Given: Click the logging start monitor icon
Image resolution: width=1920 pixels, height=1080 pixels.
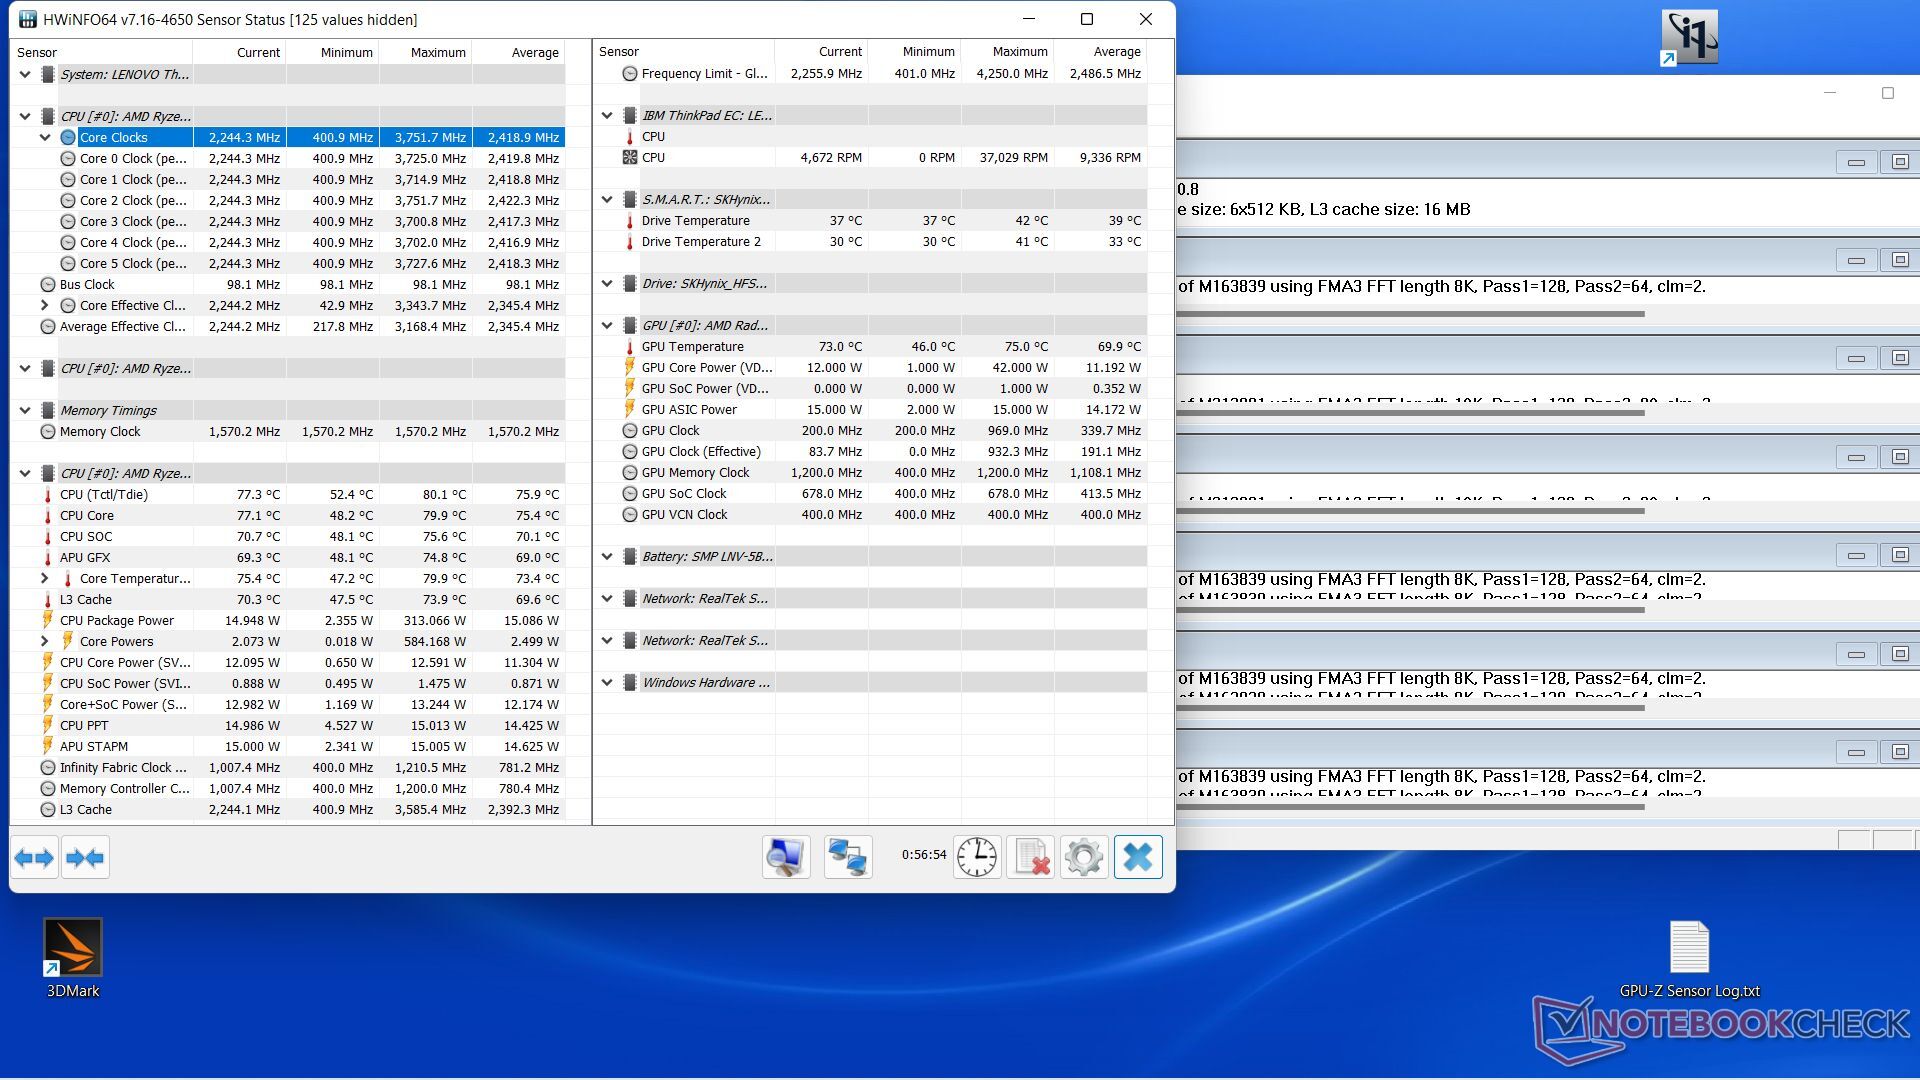Looking at the screenshot, I should click(785, 858).
